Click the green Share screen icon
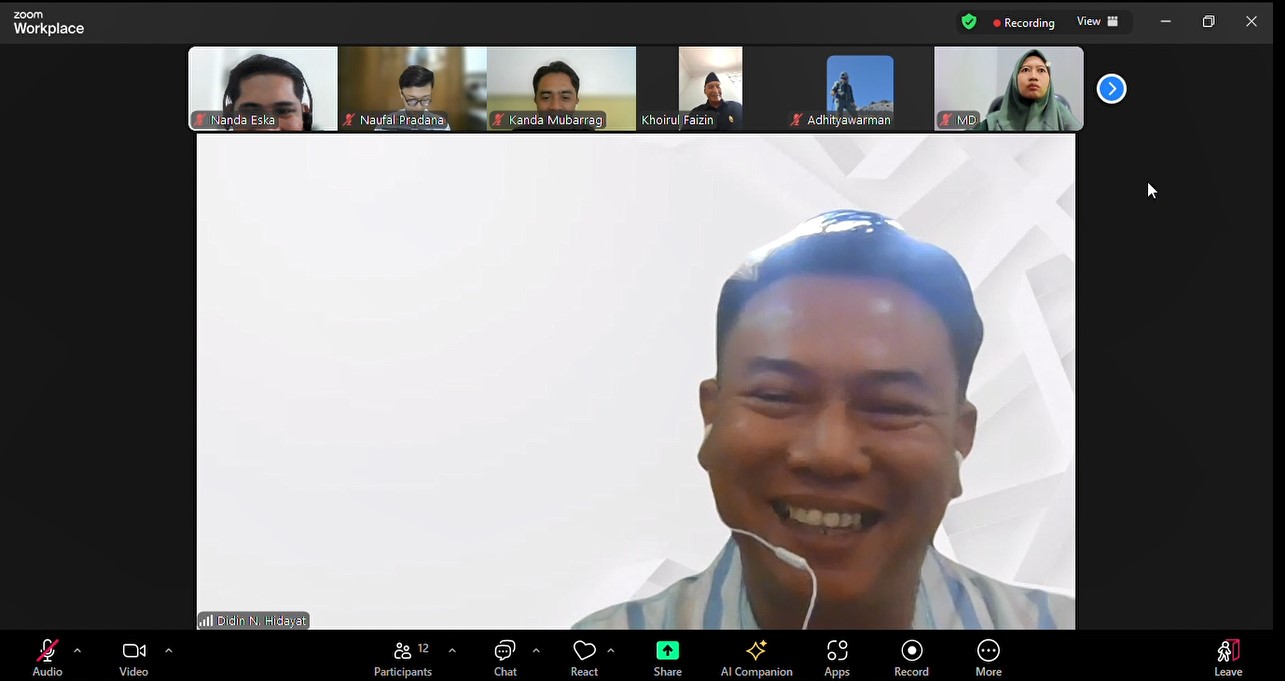Viewport: 1285px width, 681px height. [x=667, y=651]
